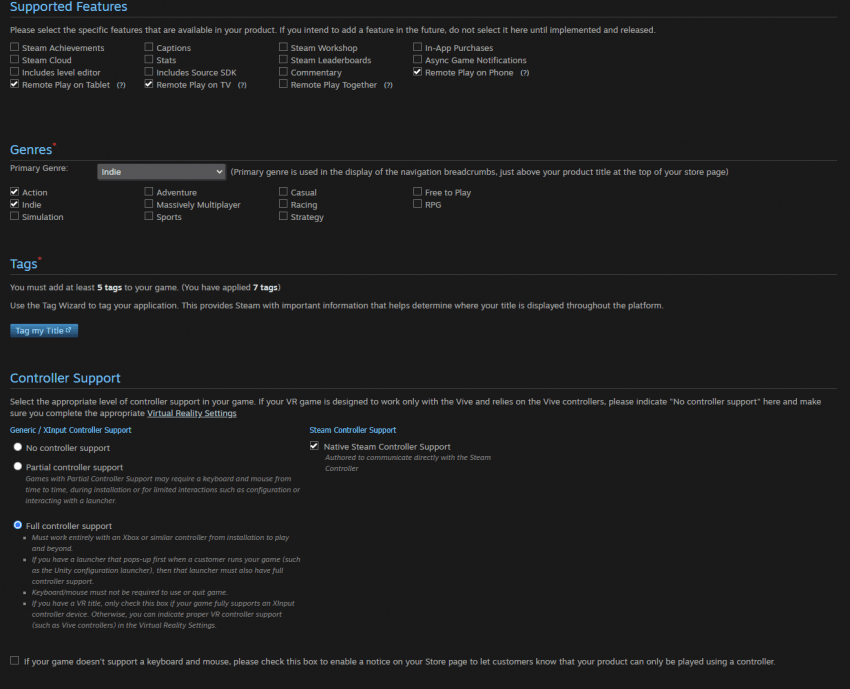Open the Virtual Reality Settings link
This screenshot has height=689, width=850.
[192, 414]
